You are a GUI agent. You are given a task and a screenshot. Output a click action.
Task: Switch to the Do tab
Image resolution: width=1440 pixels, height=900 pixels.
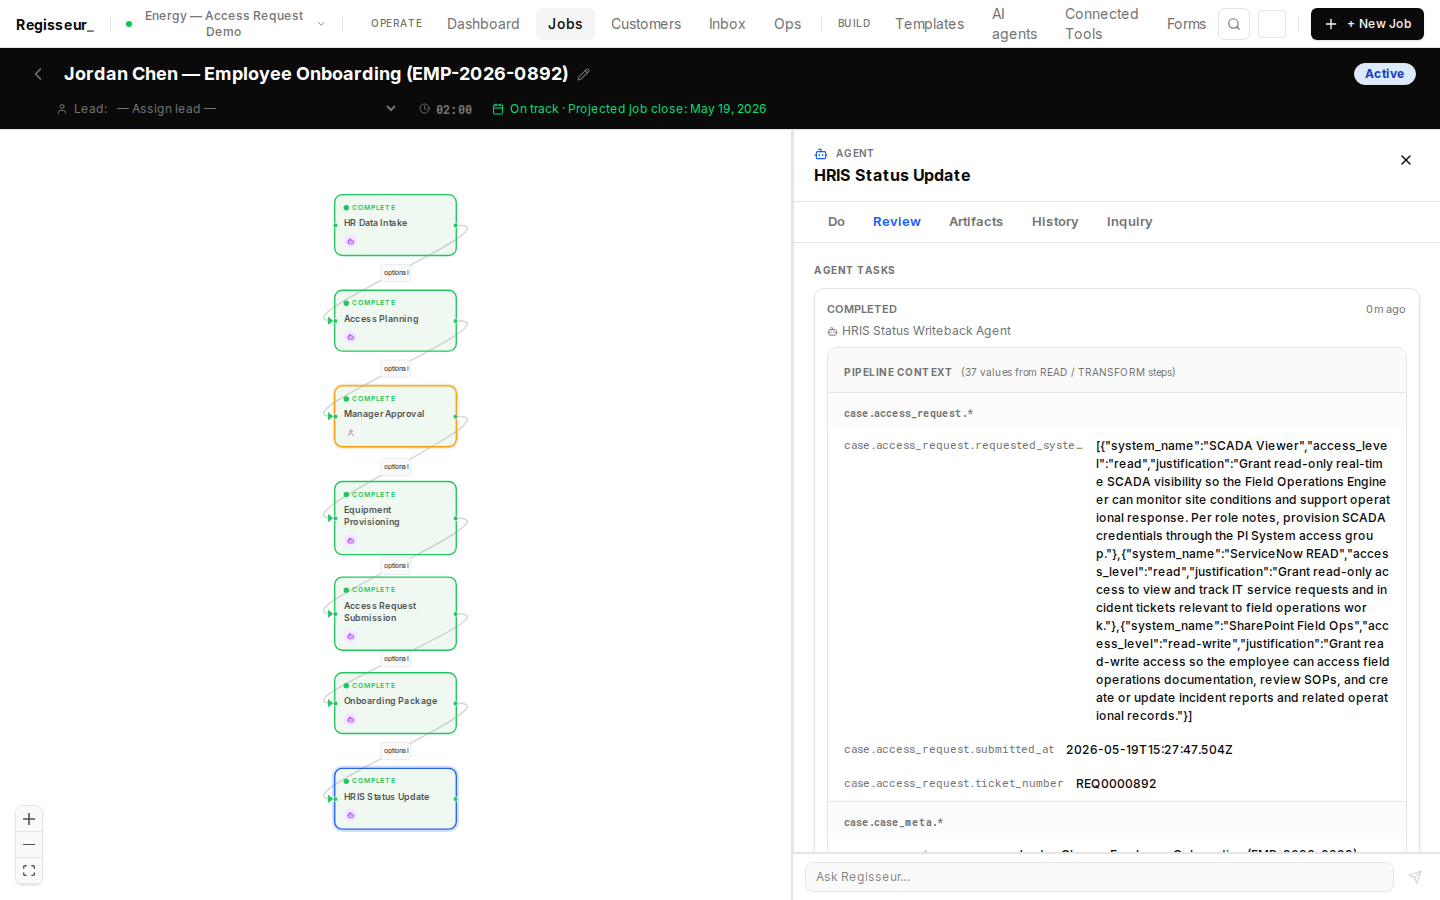pos(836,222)
